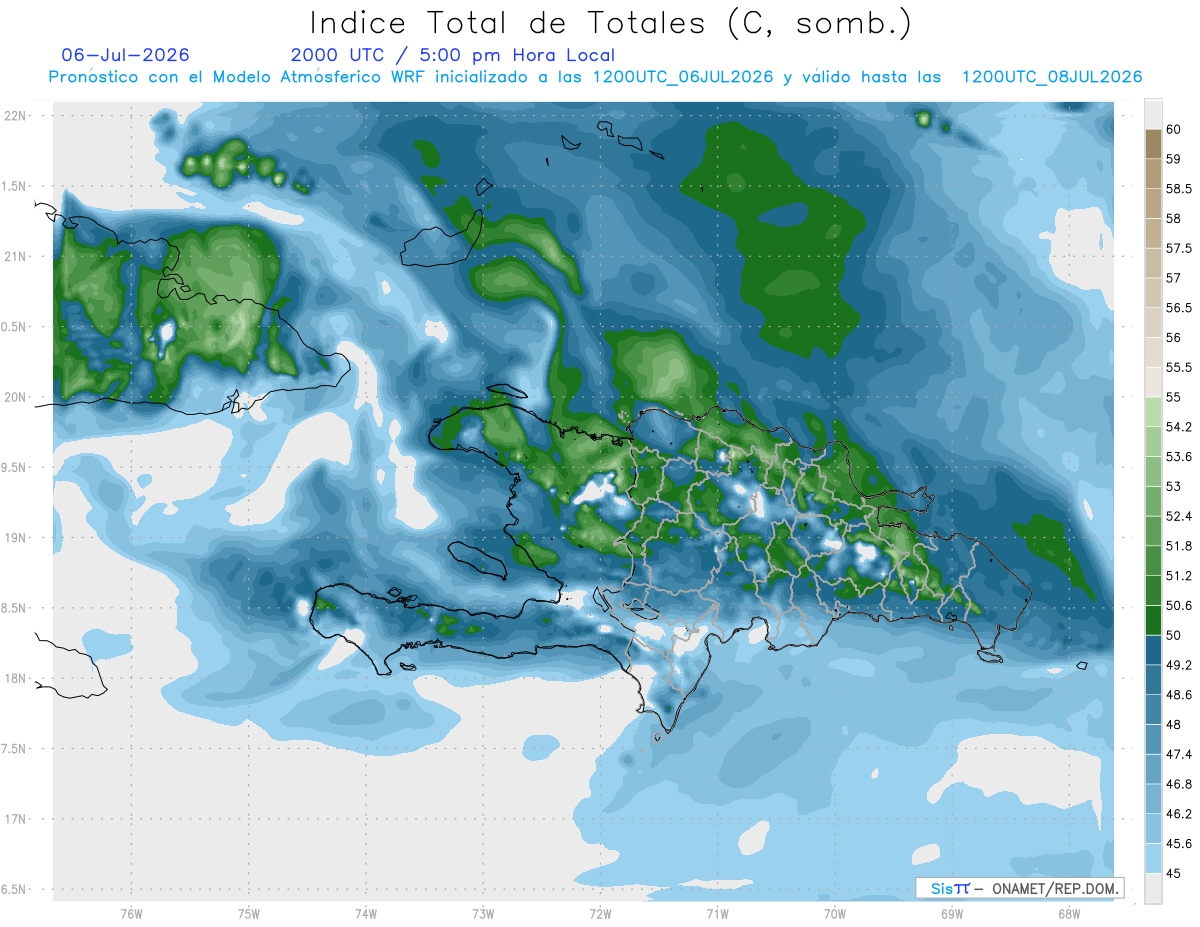This screenshot has width=1200, height=927.
Task: Click the '68W' longitude label
Action: point(1068,913)
